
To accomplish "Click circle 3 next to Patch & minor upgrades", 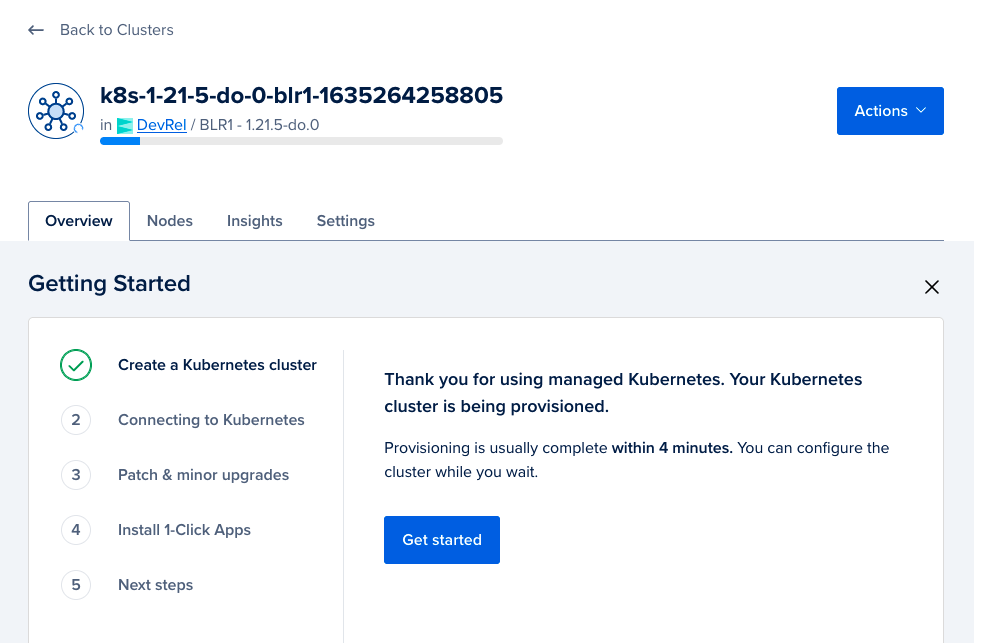I will 76,475.
